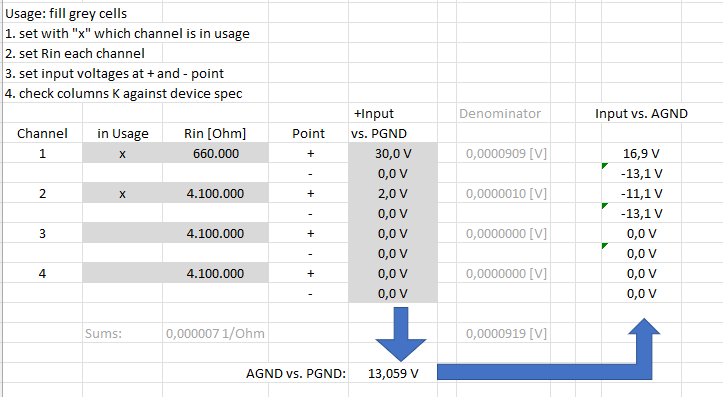Select the "0,0 V" AGND result for channel 4 minus
The image size is (723, 397).
click(641, 294)
